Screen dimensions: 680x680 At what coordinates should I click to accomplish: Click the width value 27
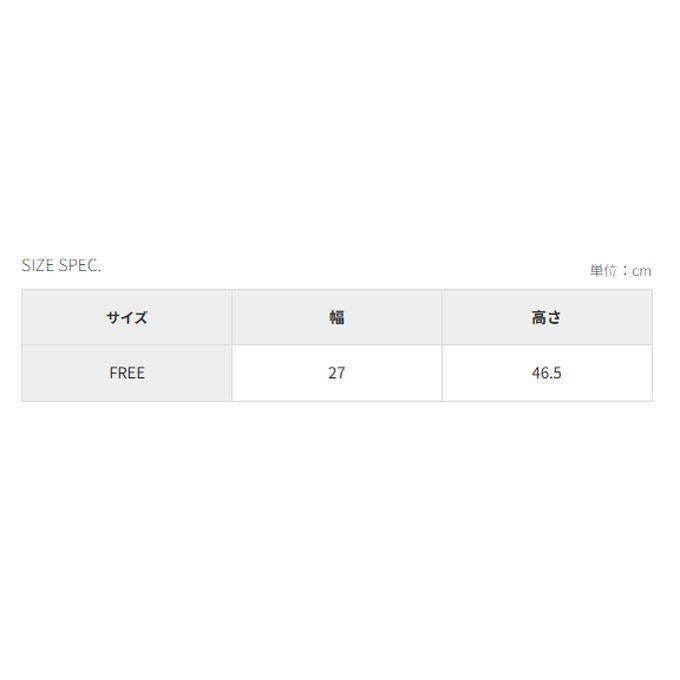(x=337, y=373)
